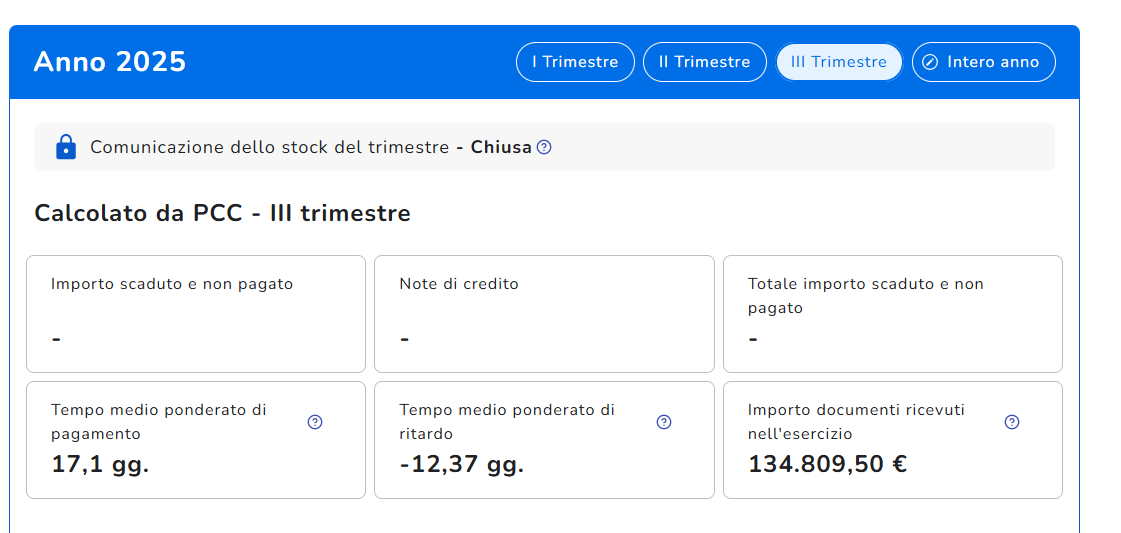Click the -12,37 gg. delay value

[461, 464]
